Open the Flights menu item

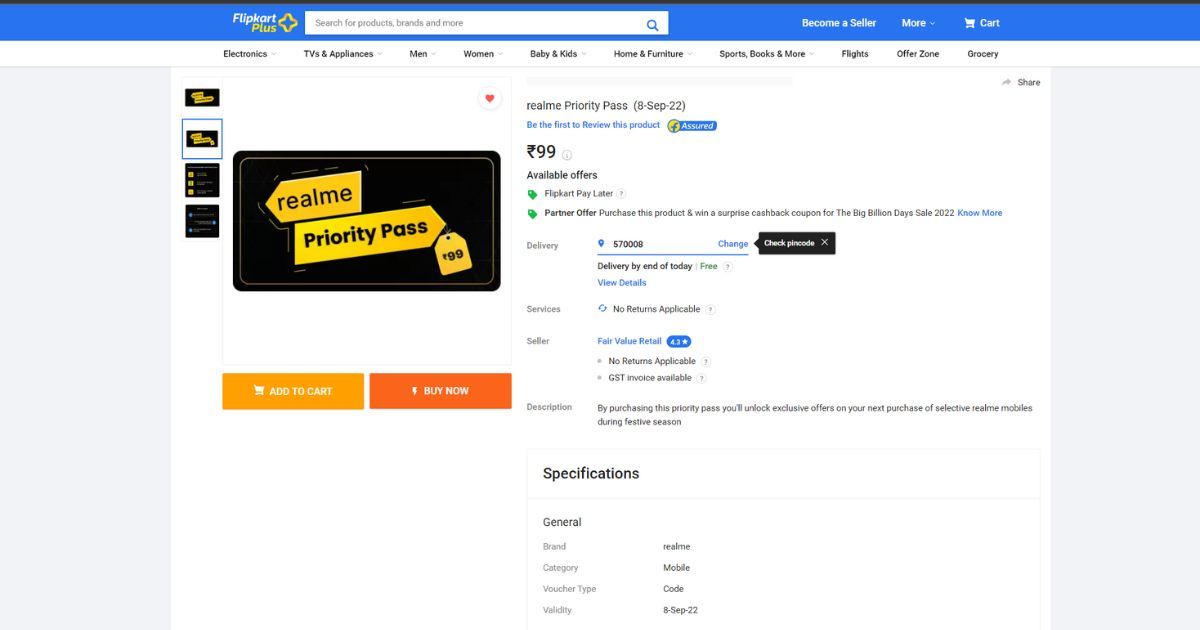(x=855, y=54)
